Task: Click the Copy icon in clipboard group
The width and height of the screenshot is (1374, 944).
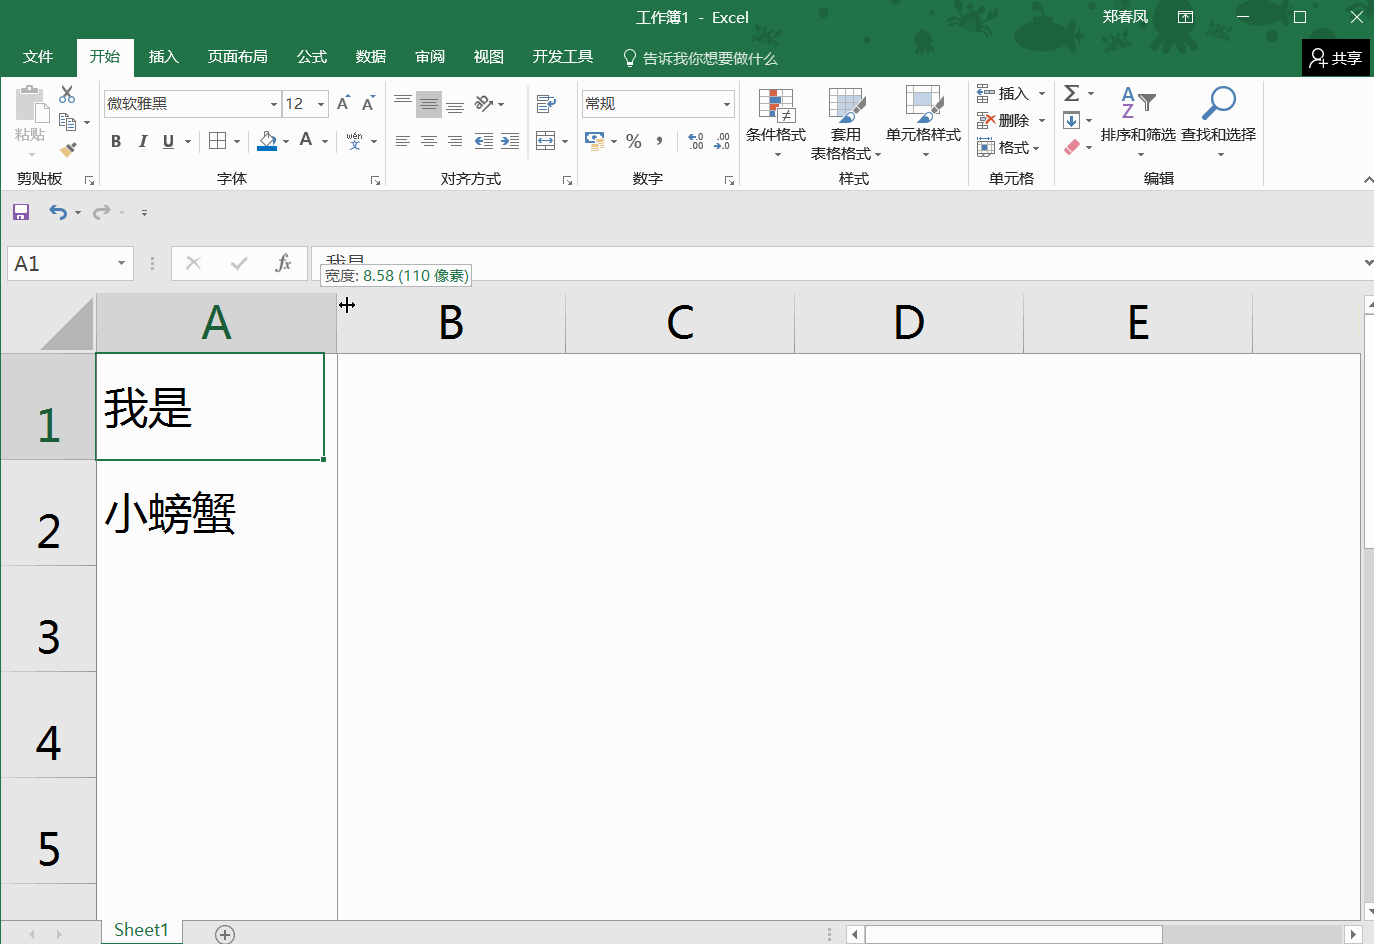Action: pos(67,122)
